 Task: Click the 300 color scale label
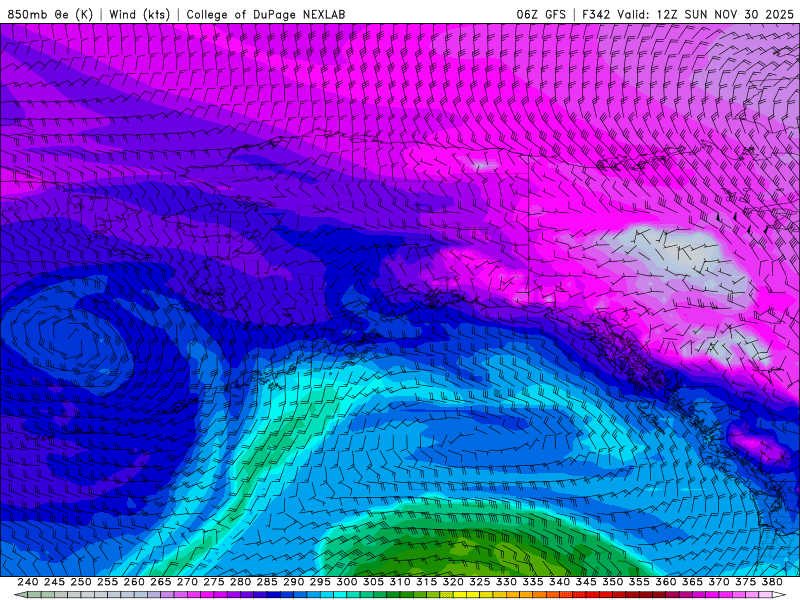346,582
